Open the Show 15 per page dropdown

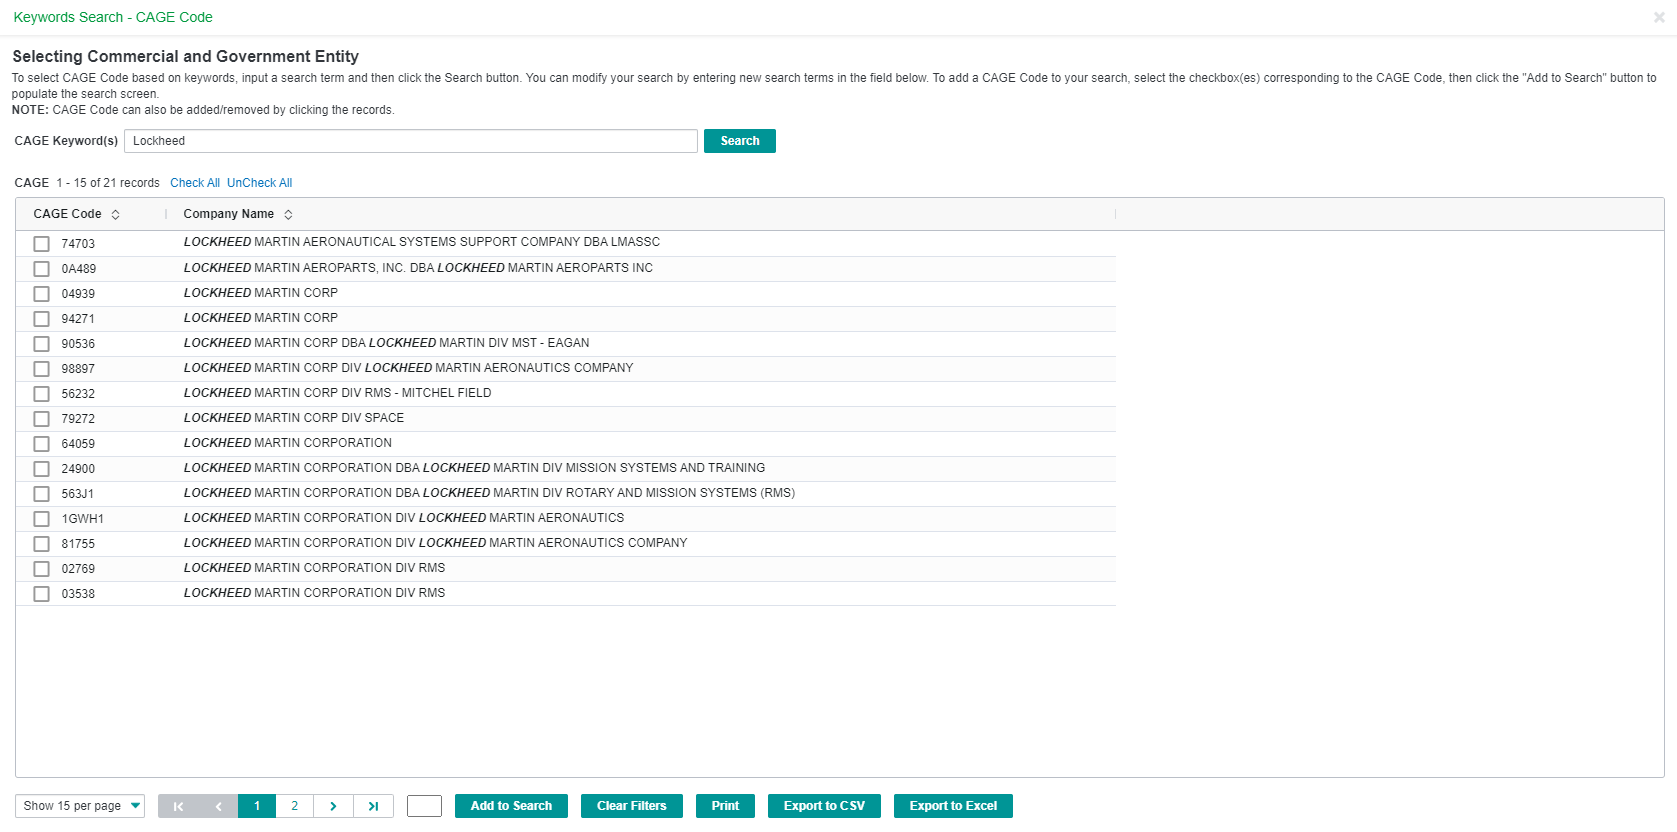[80, 806]
